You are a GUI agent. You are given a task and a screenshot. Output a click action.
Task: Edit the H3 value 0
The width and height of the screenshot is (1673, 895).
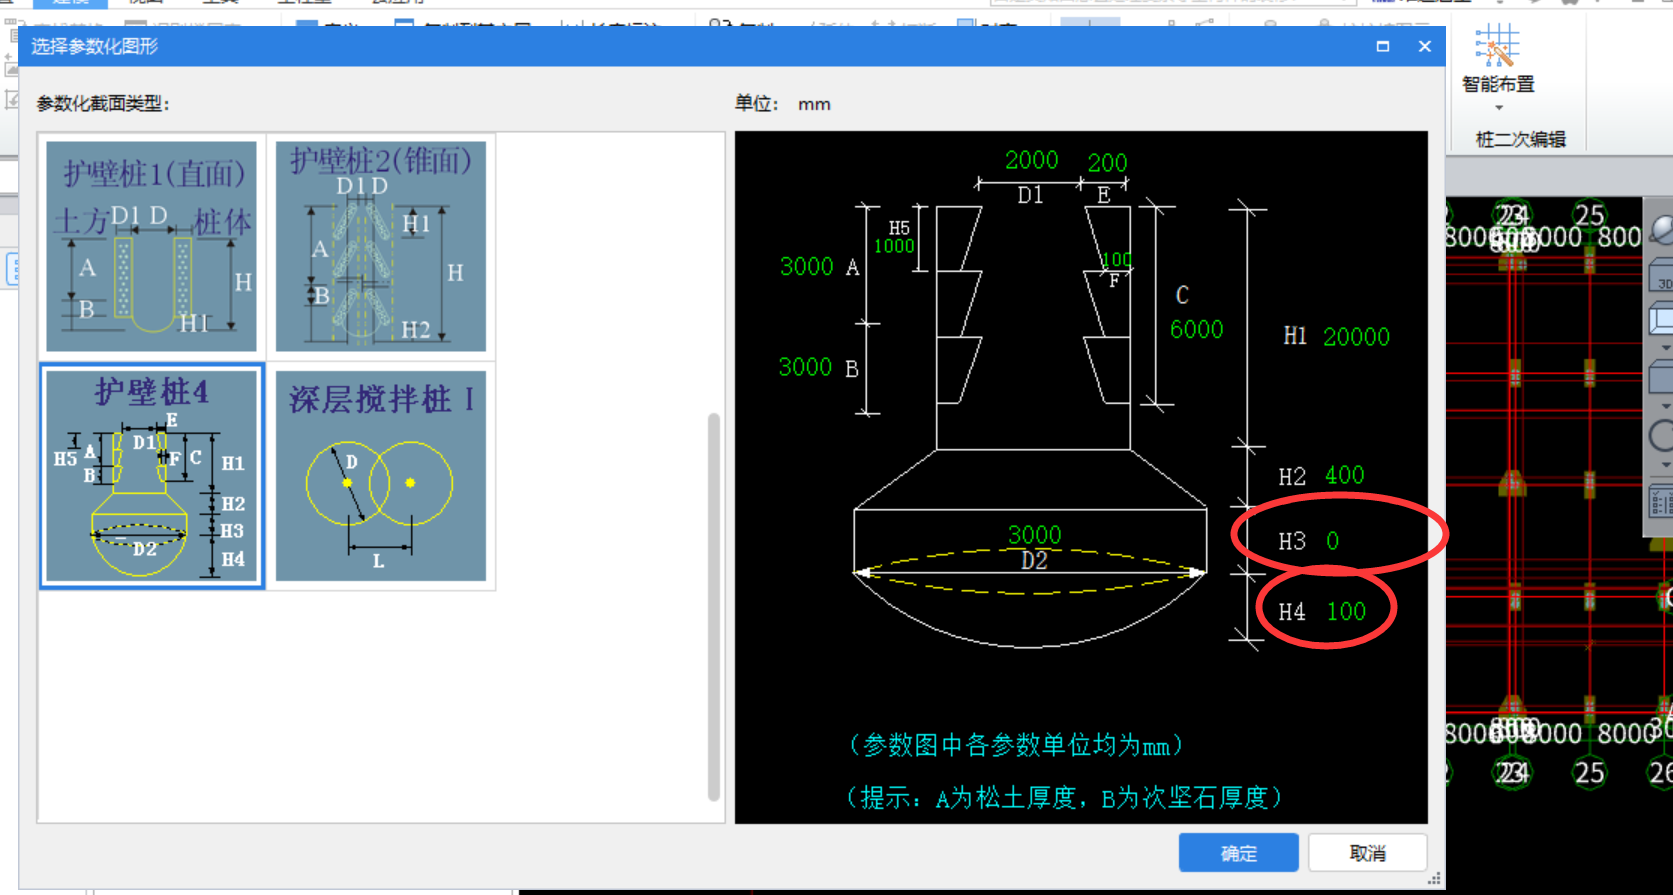click(1332, 541)
